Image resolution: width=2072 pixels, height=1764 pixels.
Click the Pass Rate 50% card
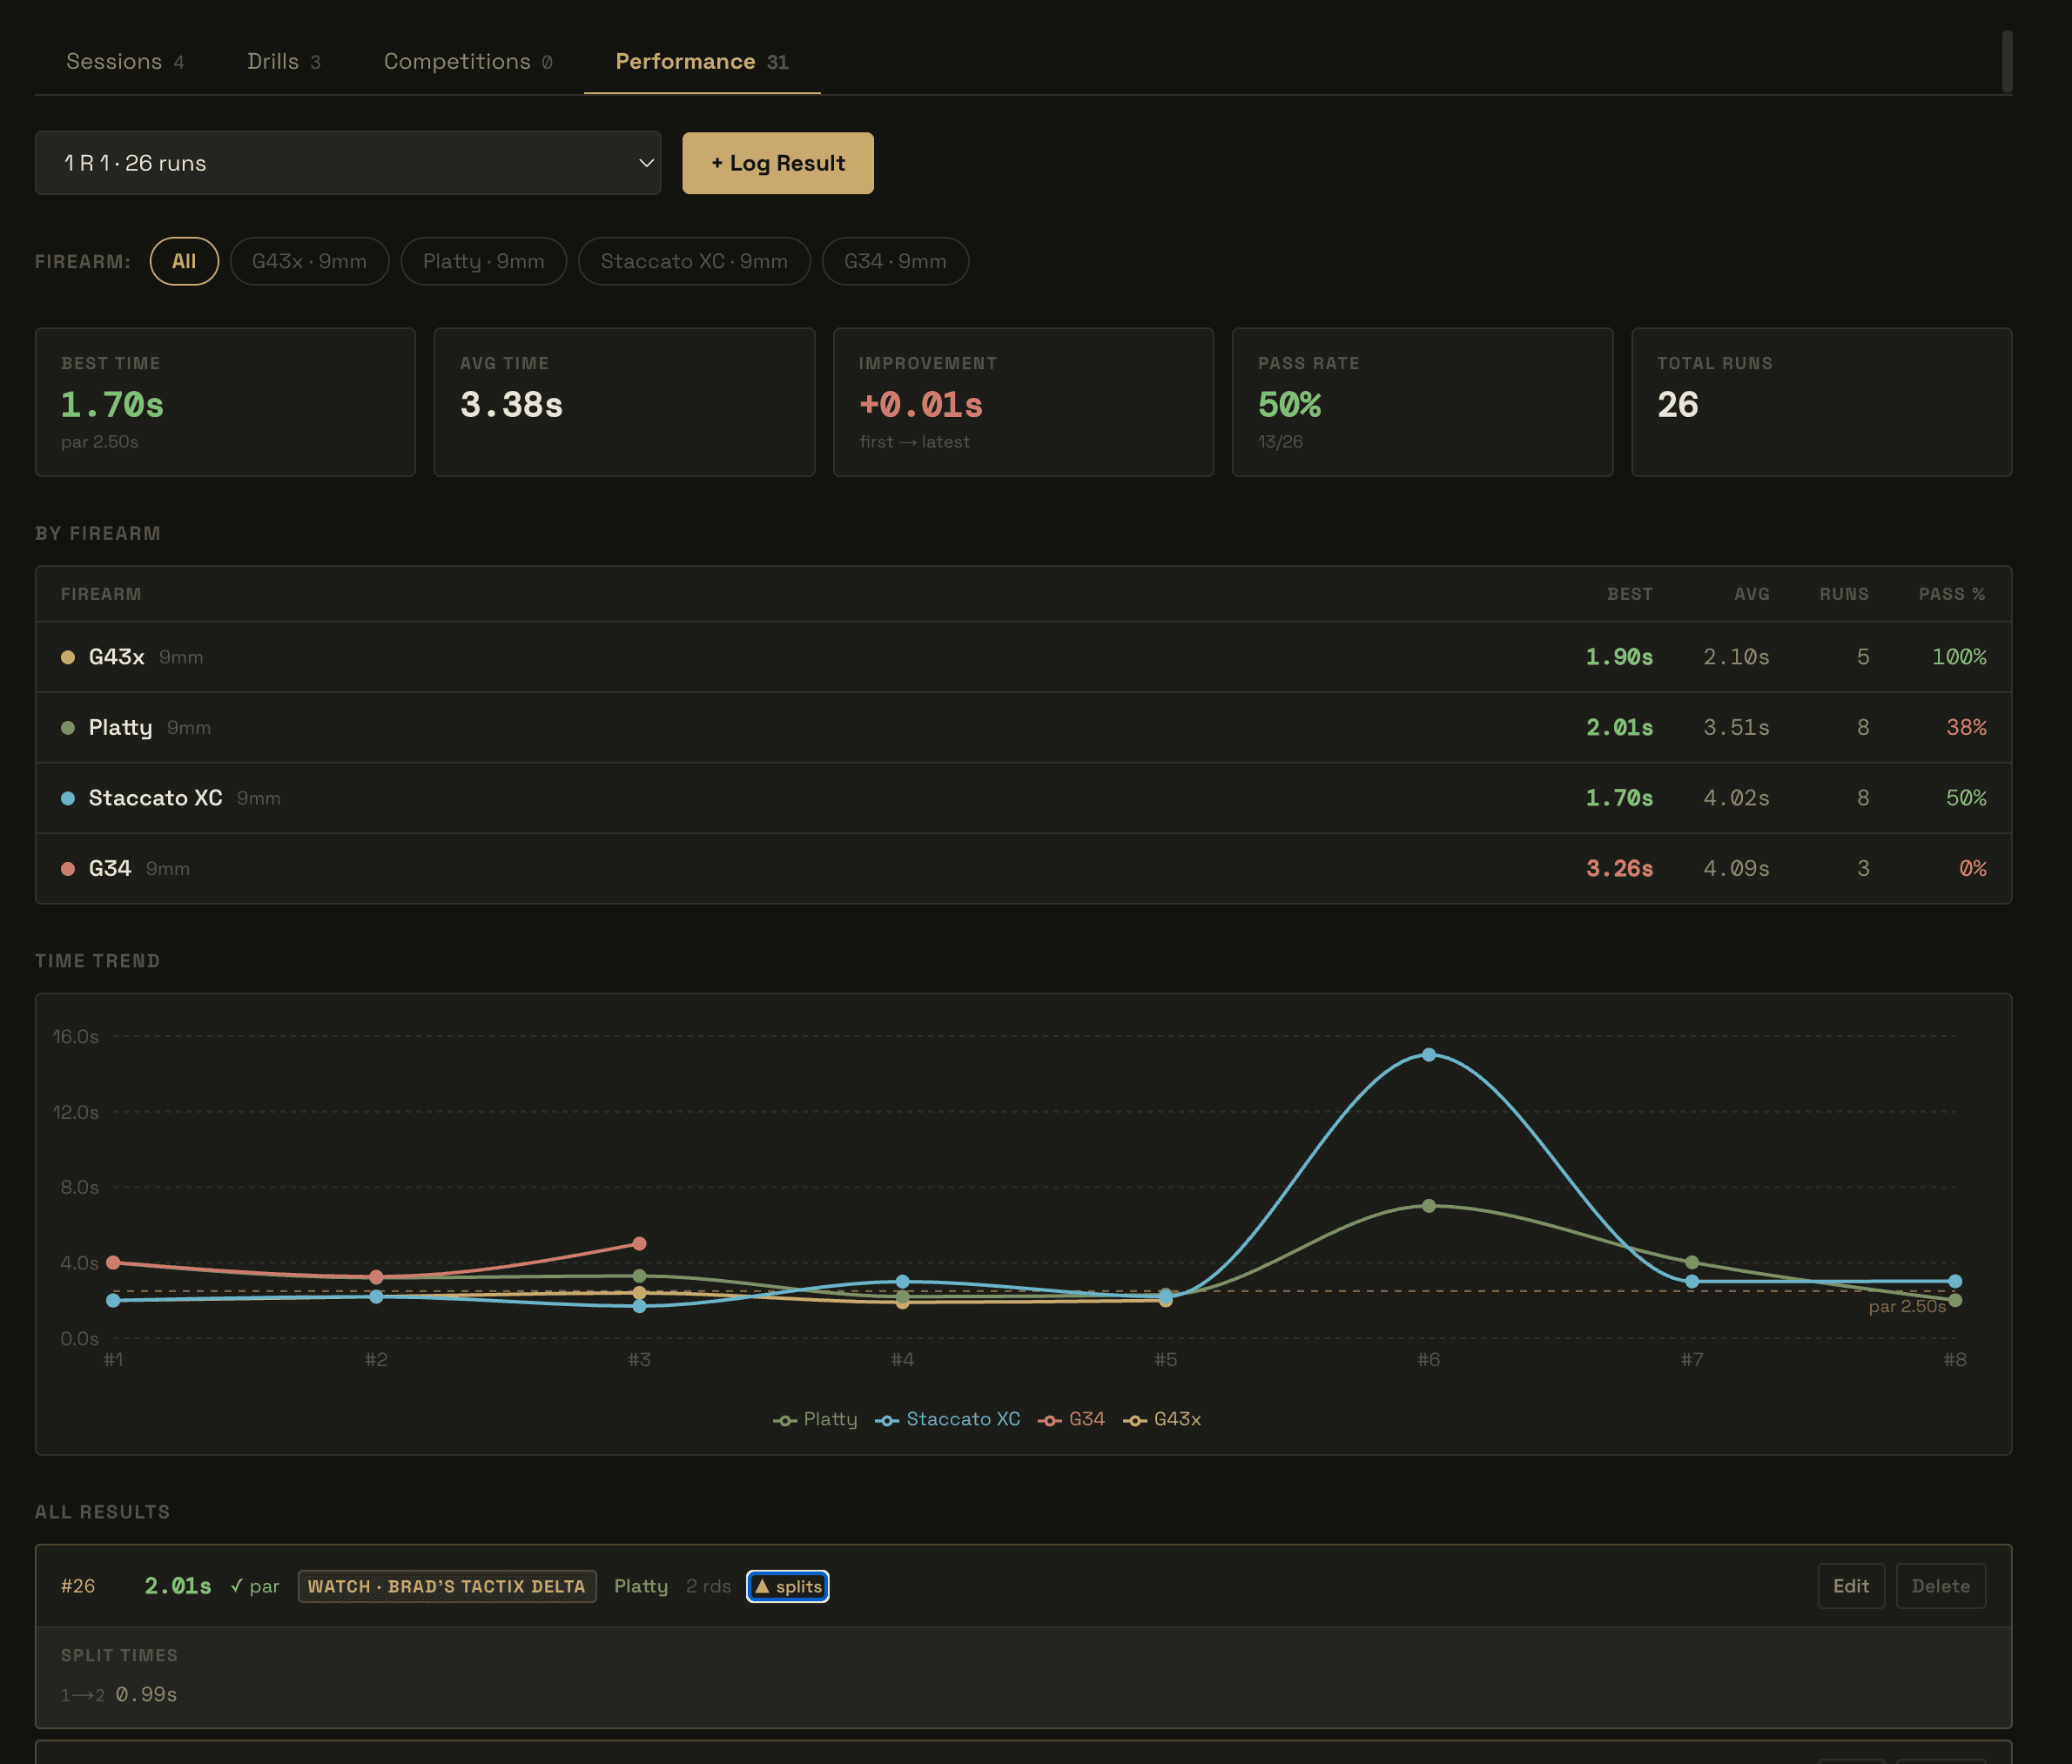[x=1422, y=402]
